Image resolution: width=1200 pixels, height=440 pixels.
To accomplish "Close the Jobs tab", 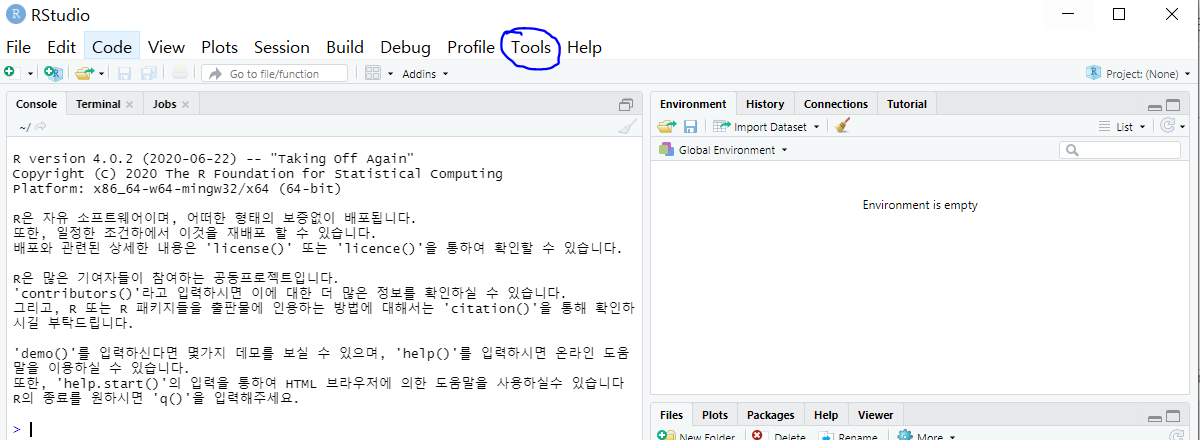I will [x=186, y=105].
